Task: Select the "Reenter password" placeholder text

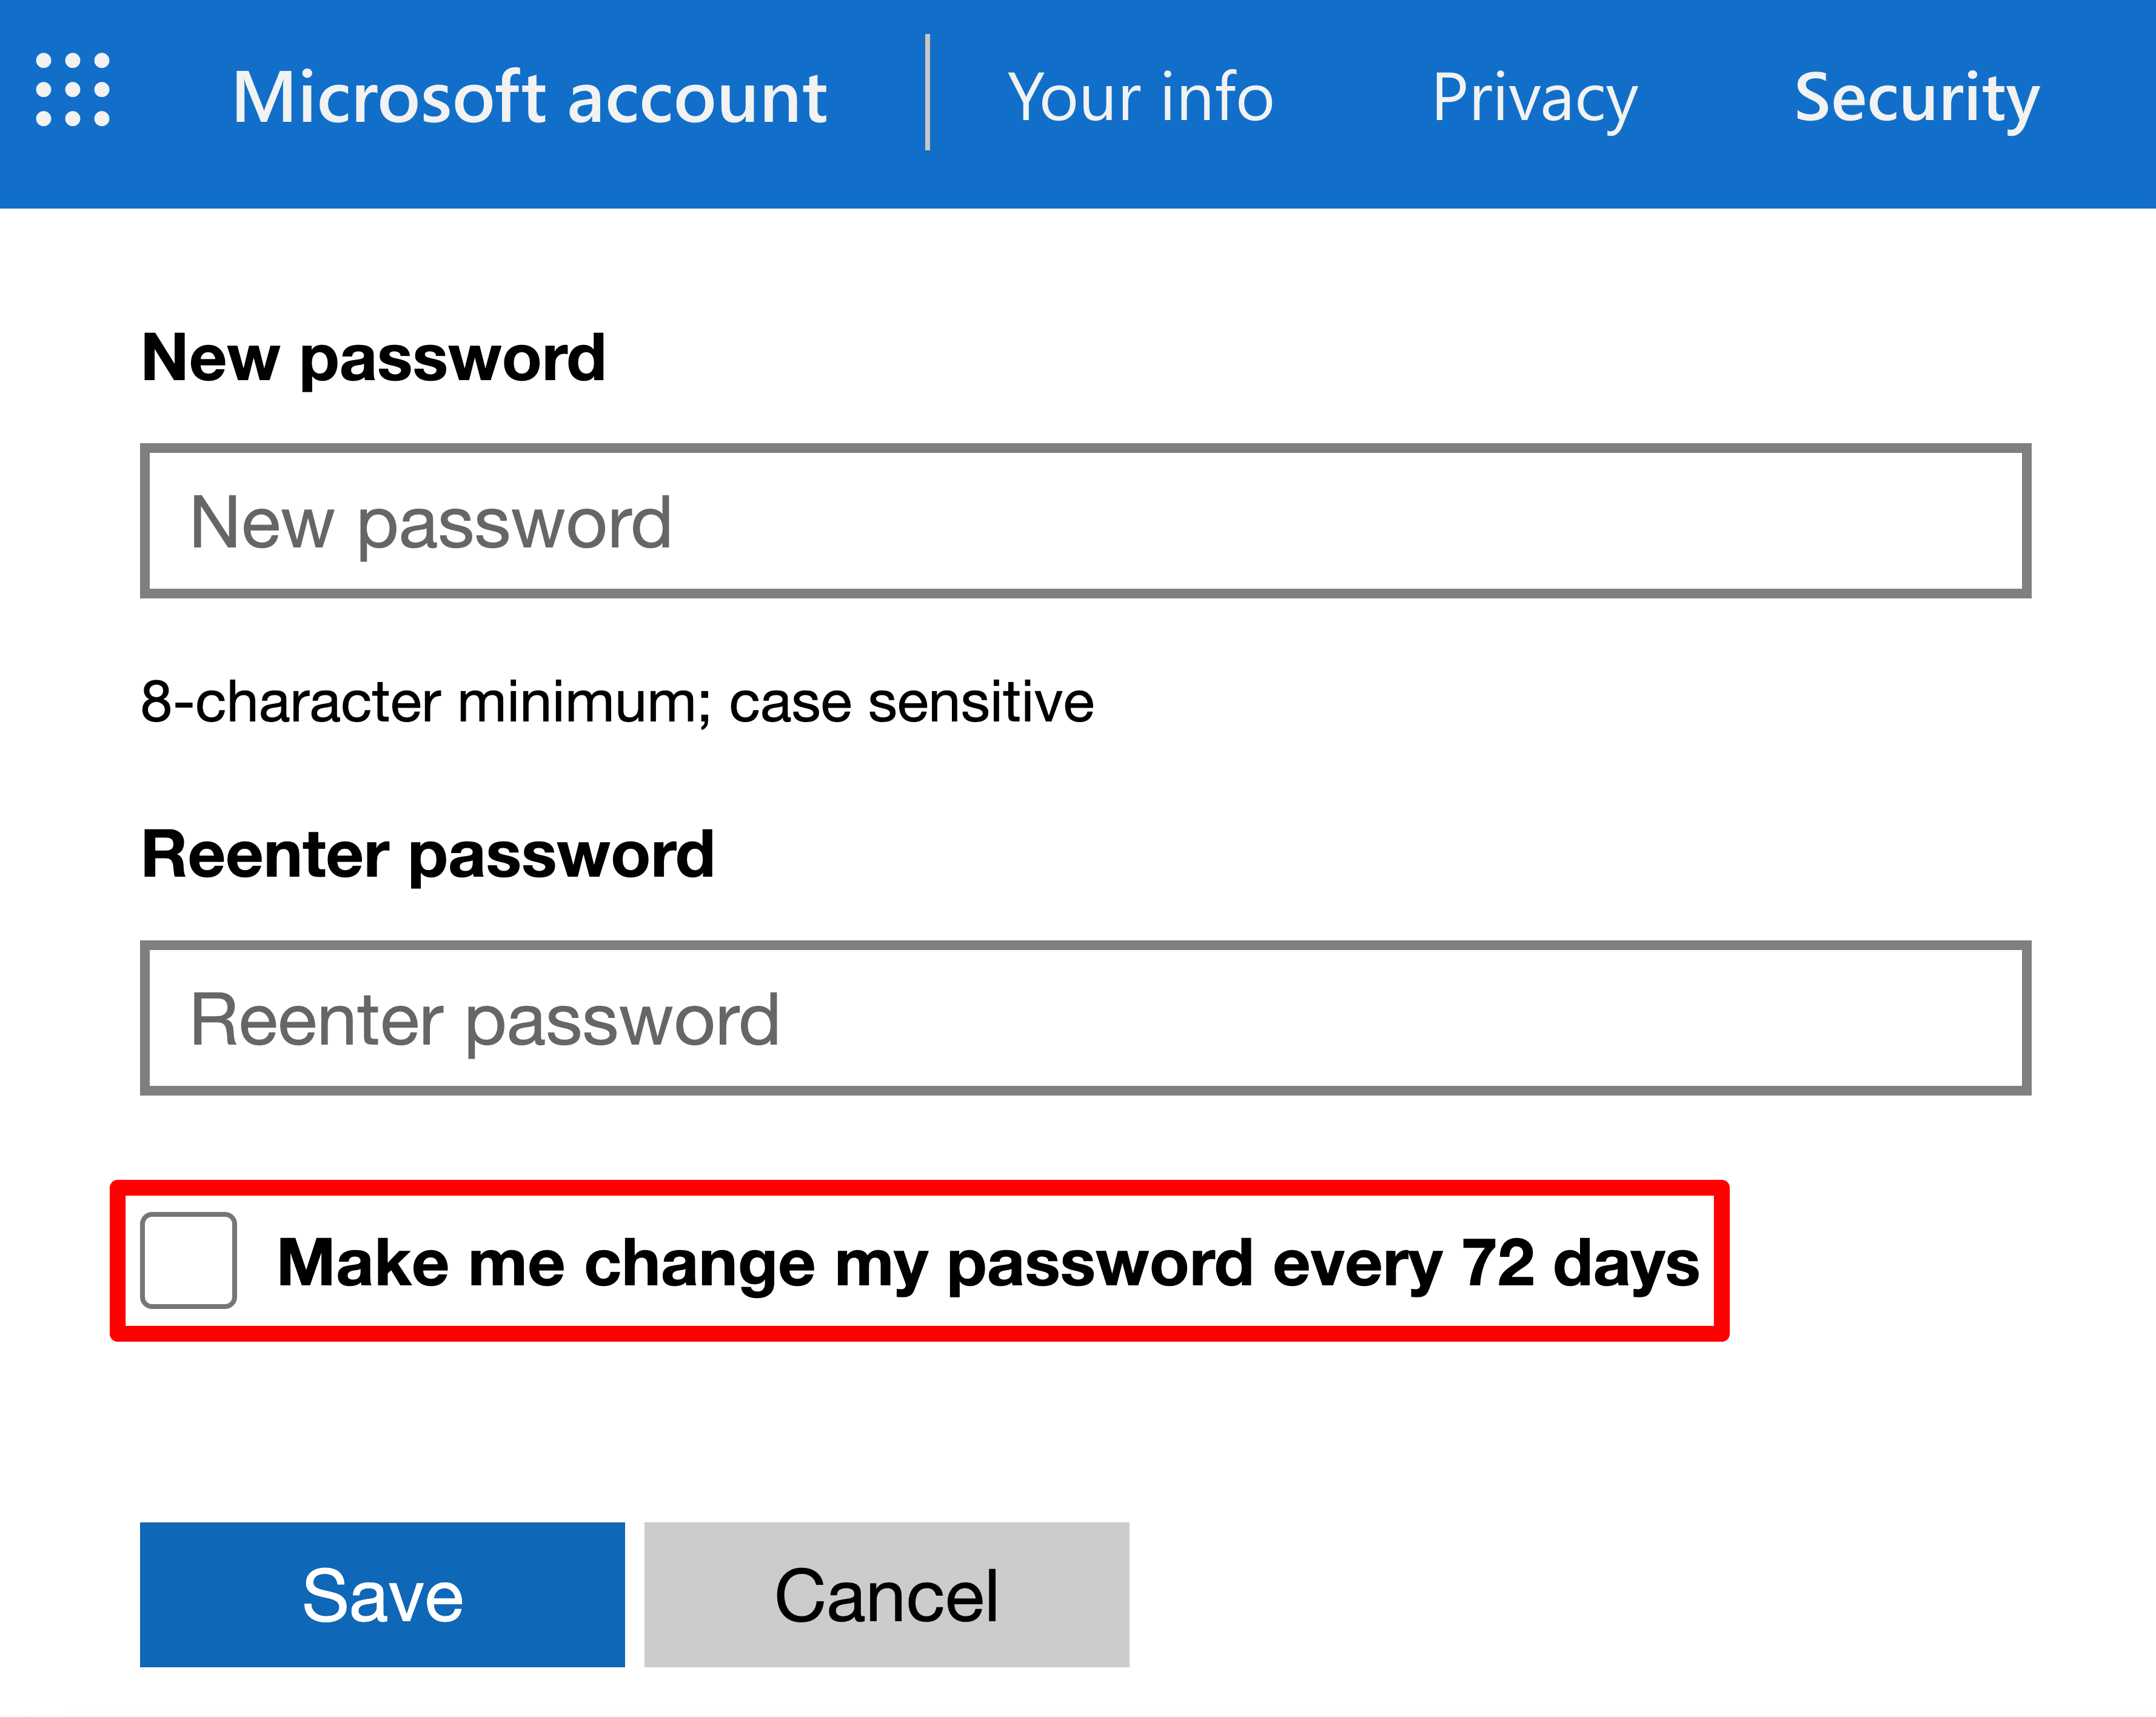Action: [x=484, y=1020]
